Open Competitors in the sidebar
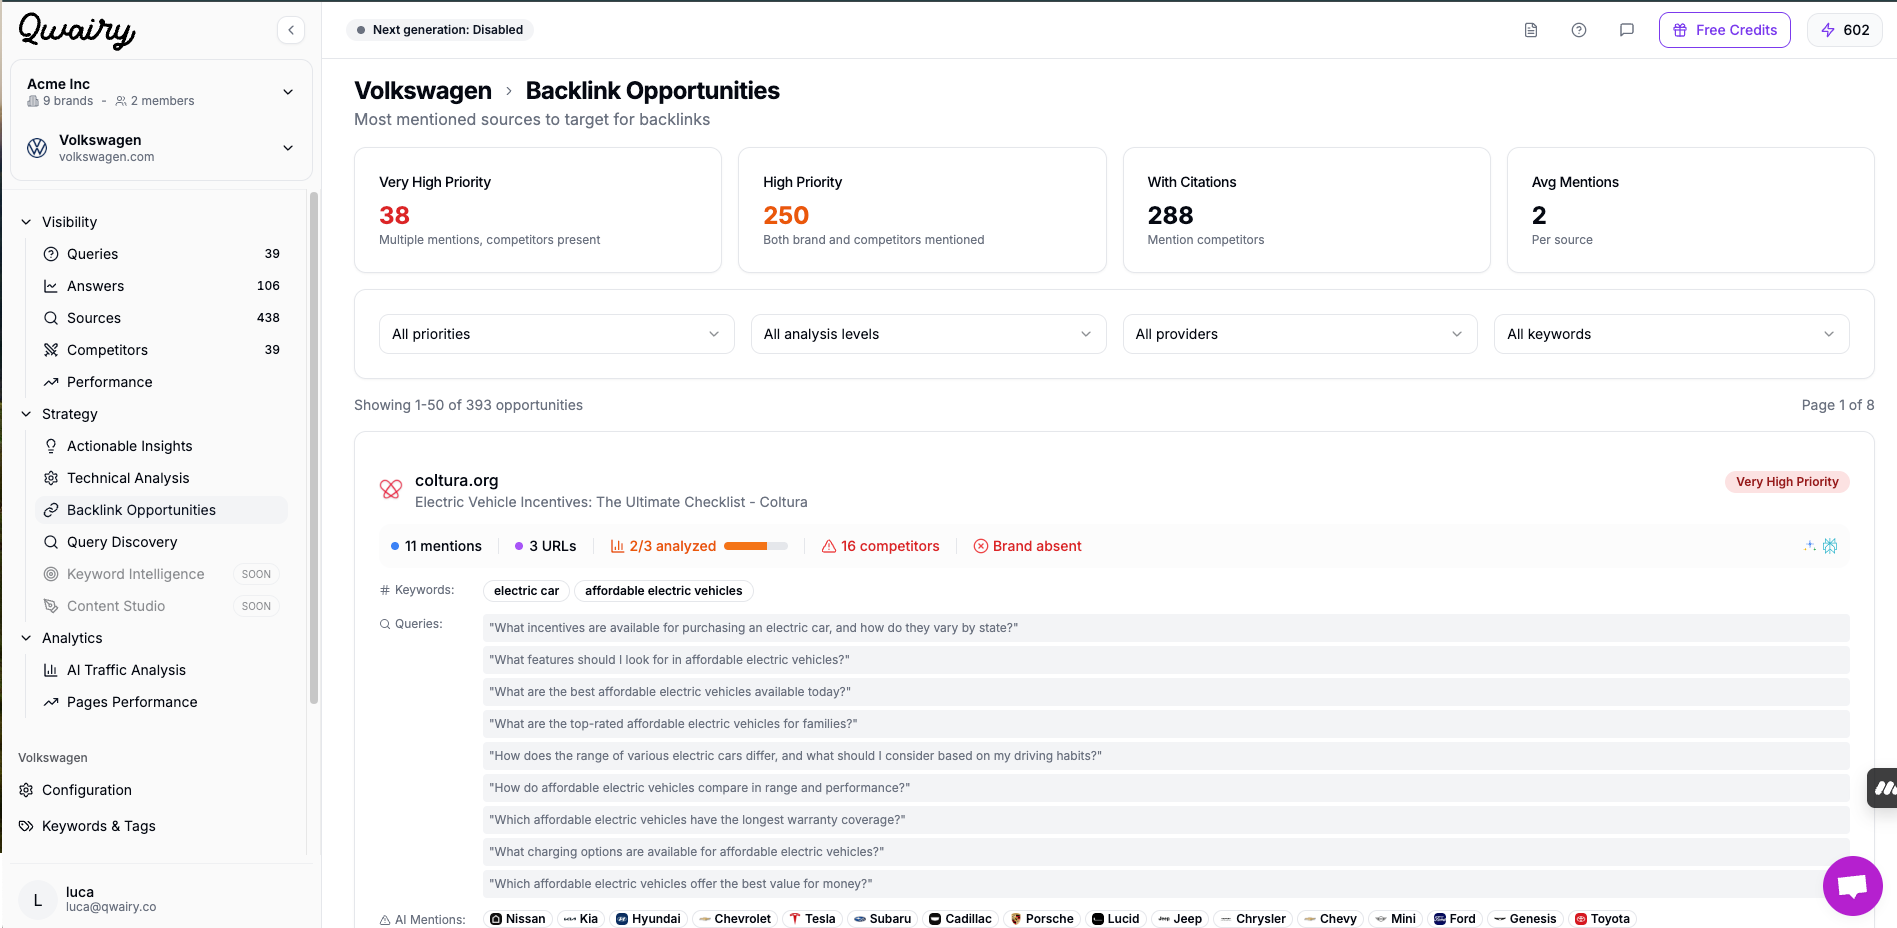This screenshot has width=1897, height=928. 161,350
